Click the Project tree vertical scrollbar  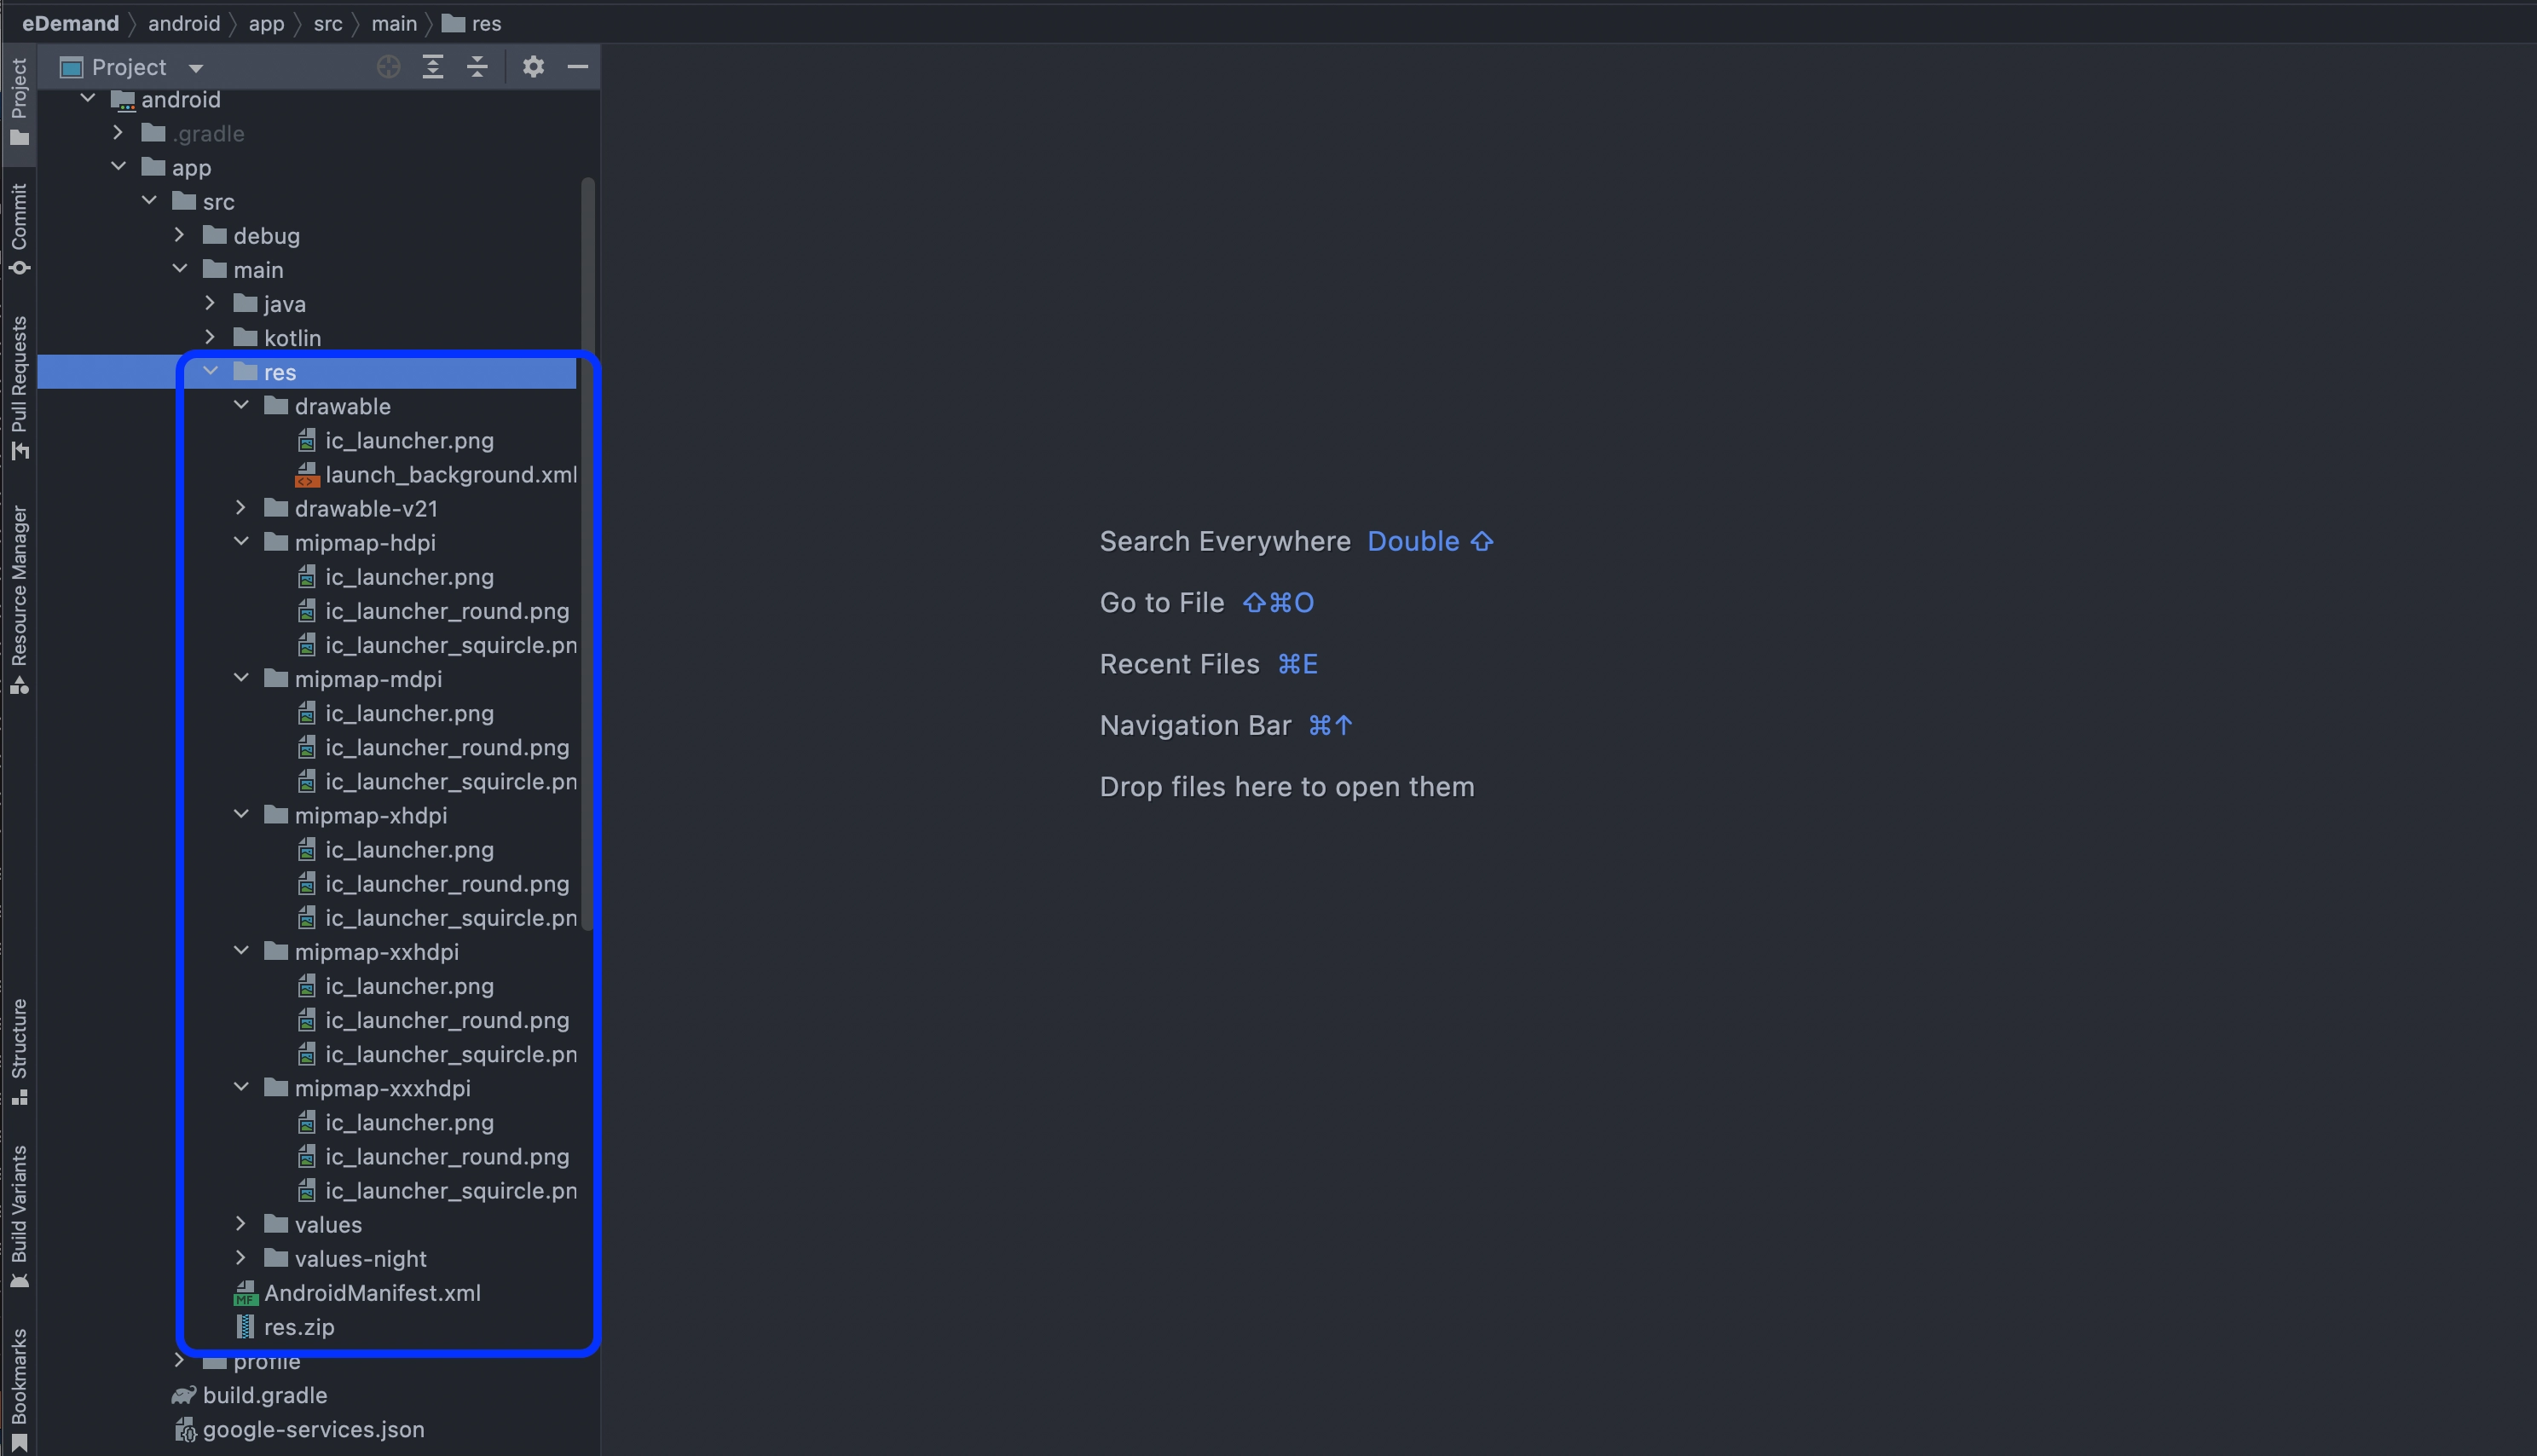point(587,553)
